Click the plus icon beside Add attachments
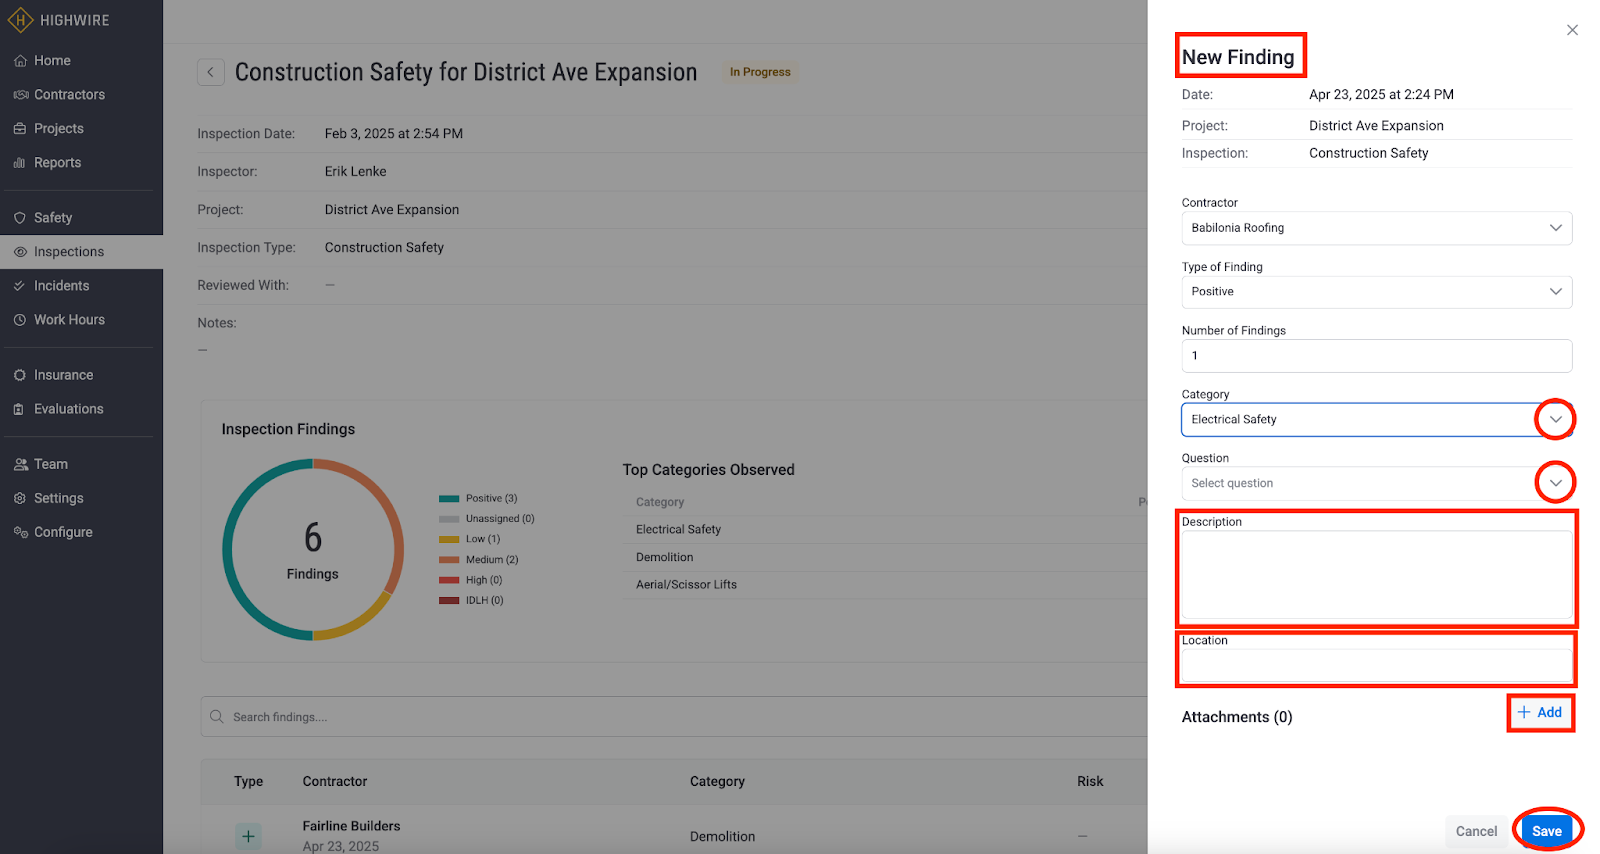This screenshot has width=1600, height=854. (1524, 712)
